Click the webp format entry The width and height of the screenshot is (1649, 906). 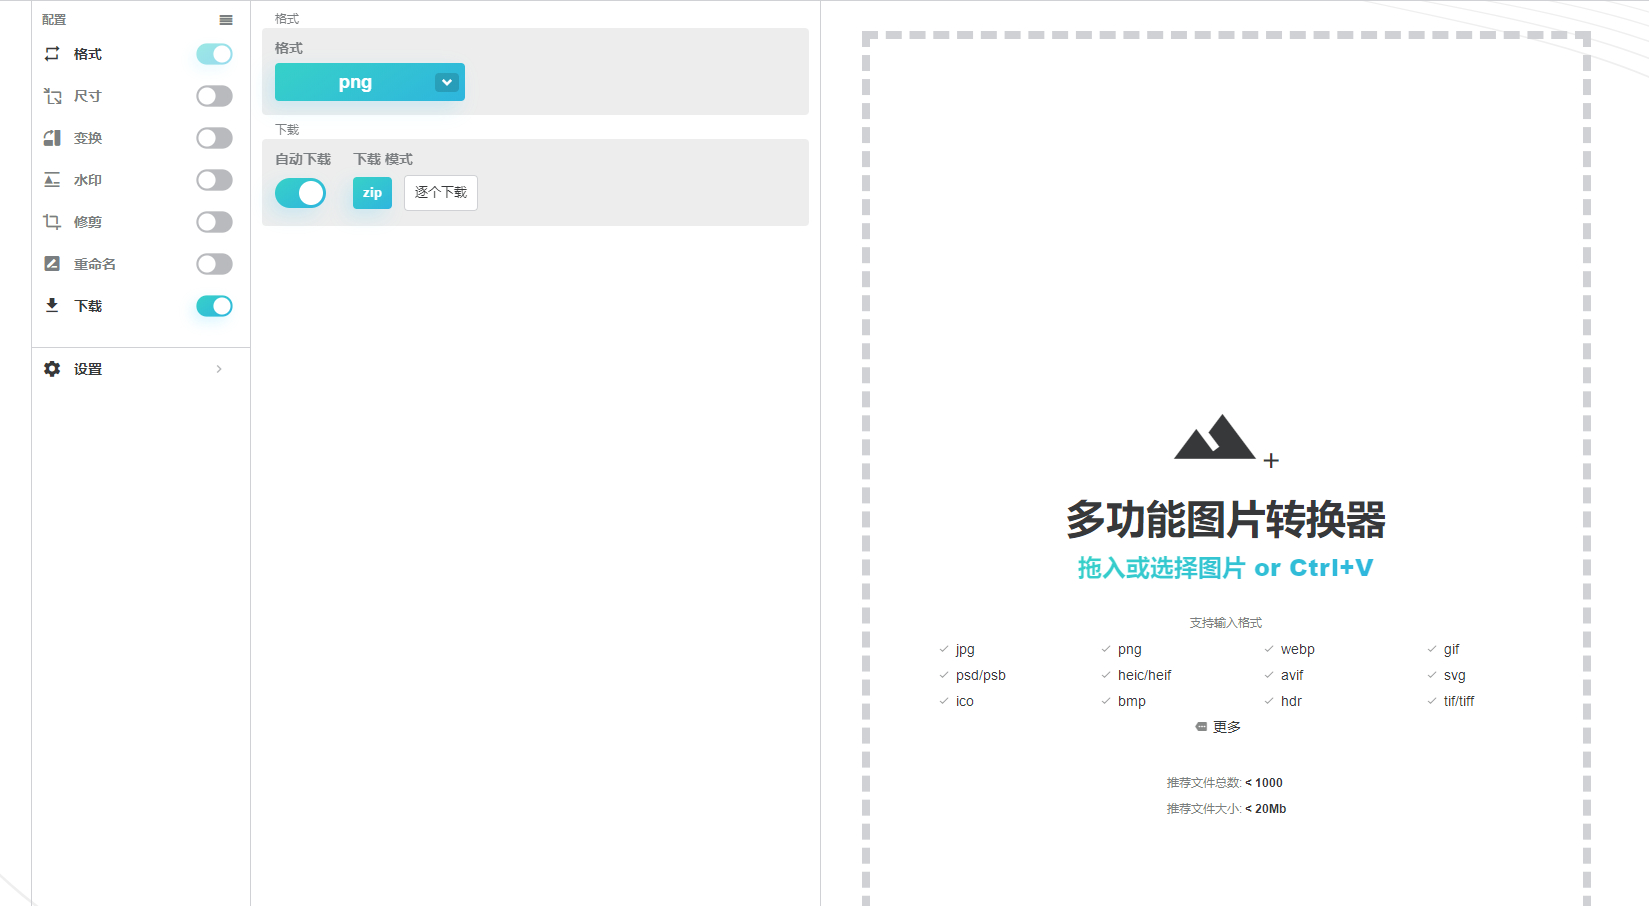tap(1298, 649)
